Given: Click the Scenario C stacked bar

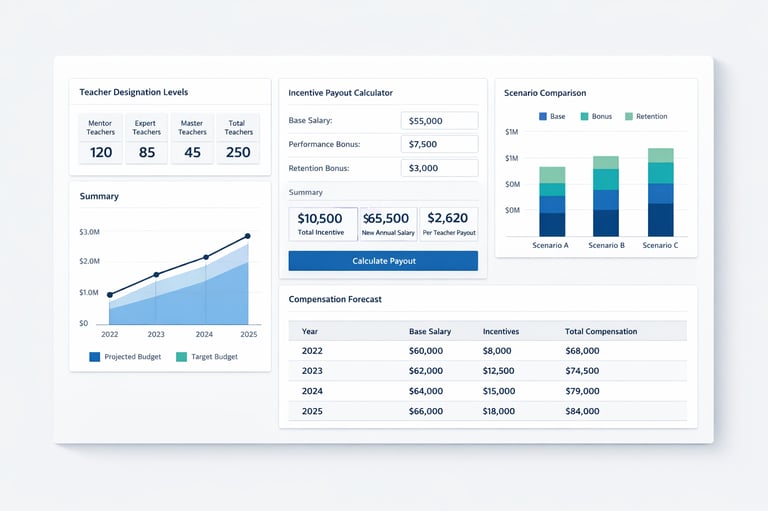Looking at the screenshot, I should click(x=661, y=192).
